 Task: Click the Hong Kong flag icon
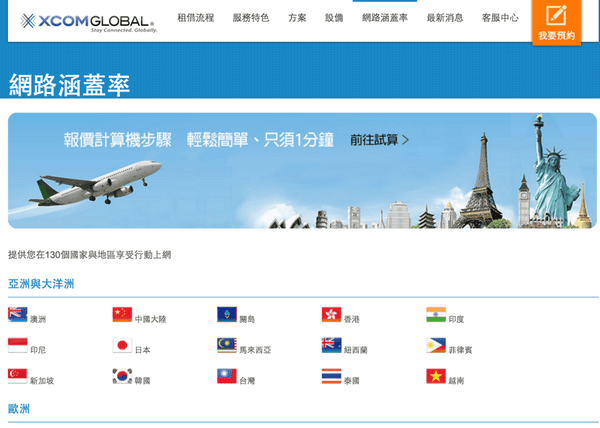point(331,315)
